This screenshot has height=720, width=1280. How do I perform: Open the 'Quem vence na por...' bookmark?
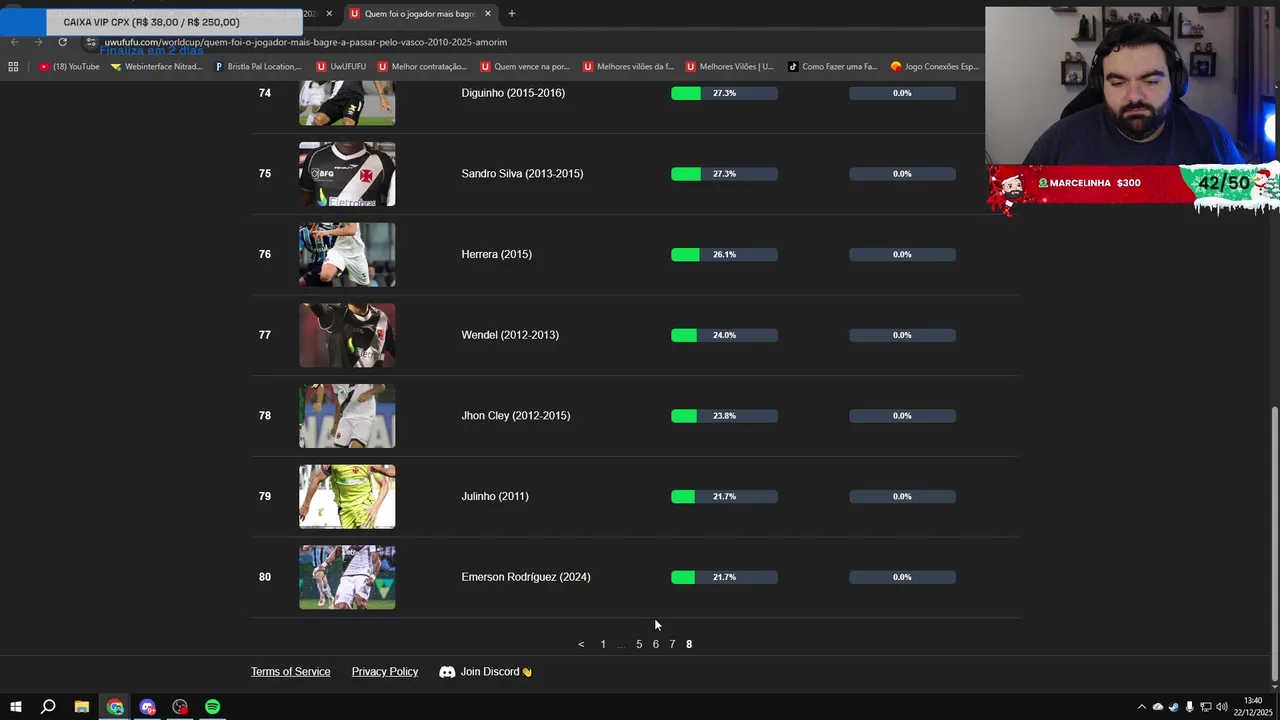coord(525,67)
